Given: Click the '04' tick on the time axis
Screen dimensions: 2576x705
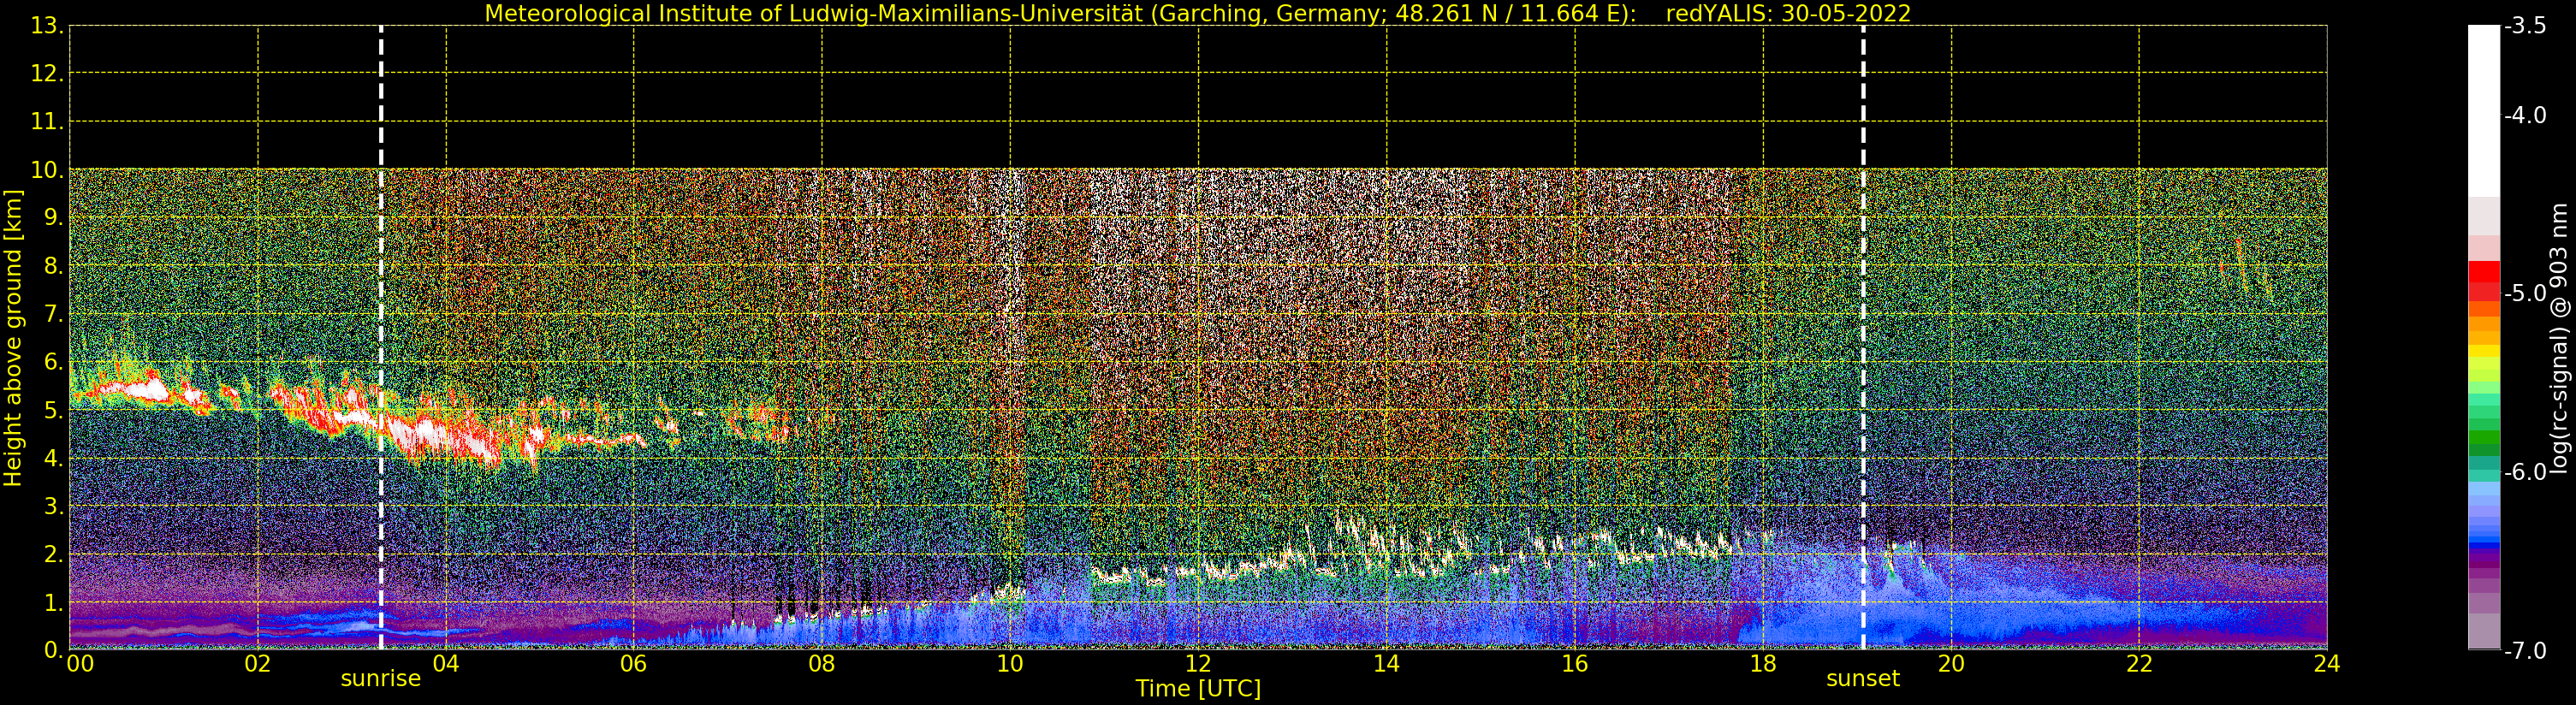Looking at the screenshot, I should point(446,664).
